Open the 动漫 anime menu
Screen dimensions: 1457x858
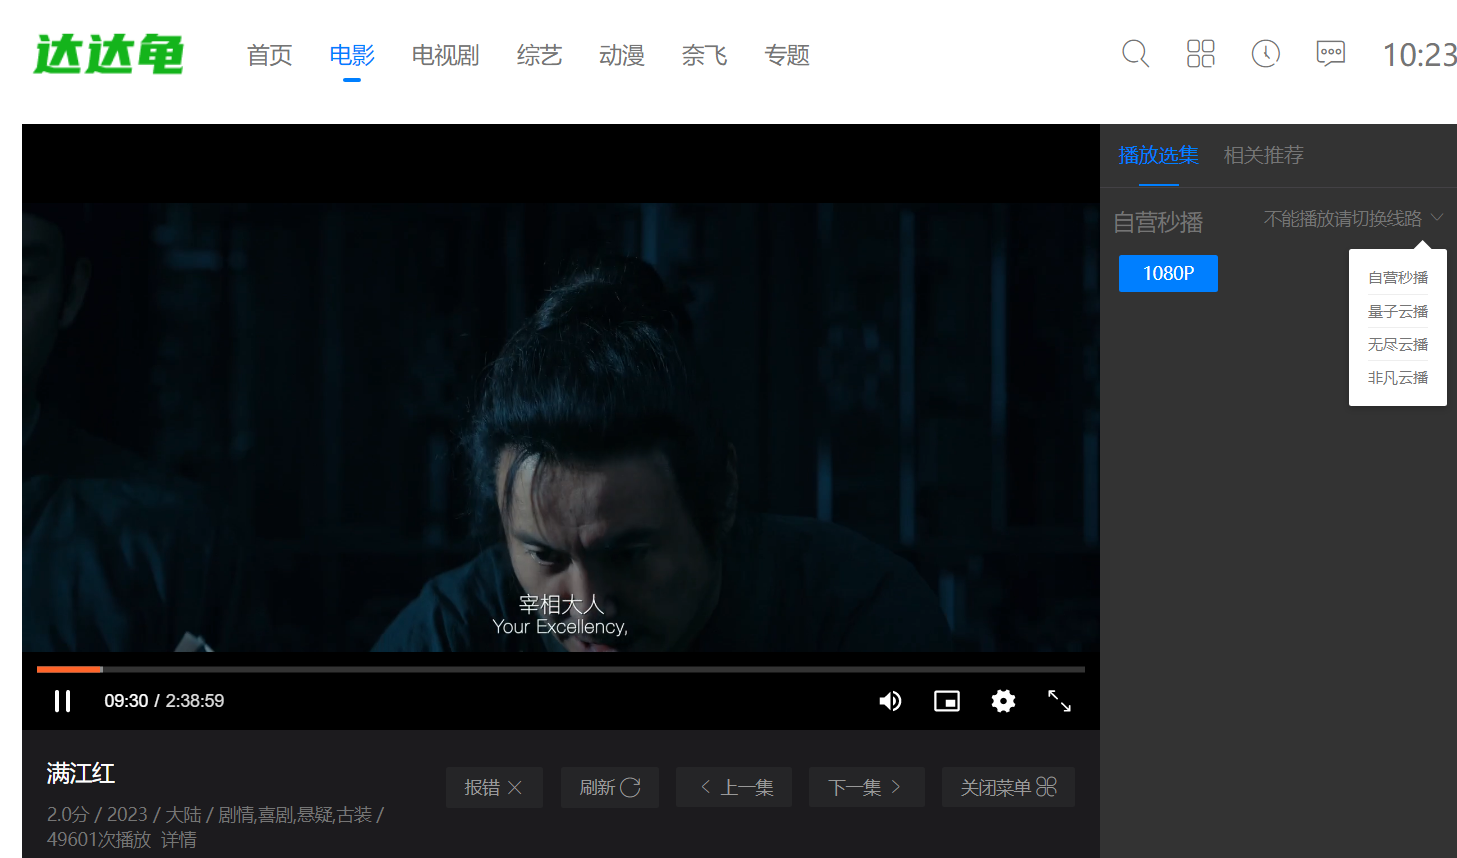(622, 55)
